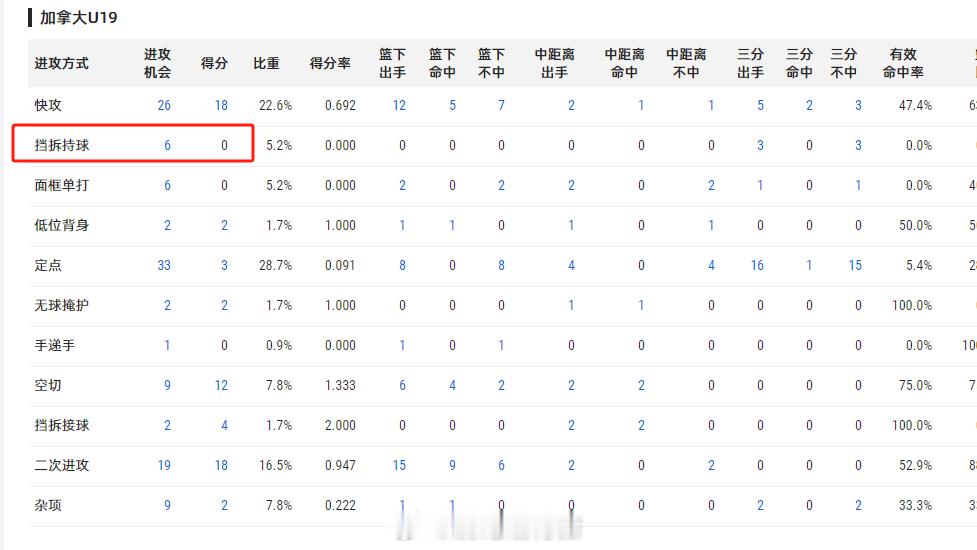
Task: Open the 空切 中距离命中 value 2
Action: [641, 385]
